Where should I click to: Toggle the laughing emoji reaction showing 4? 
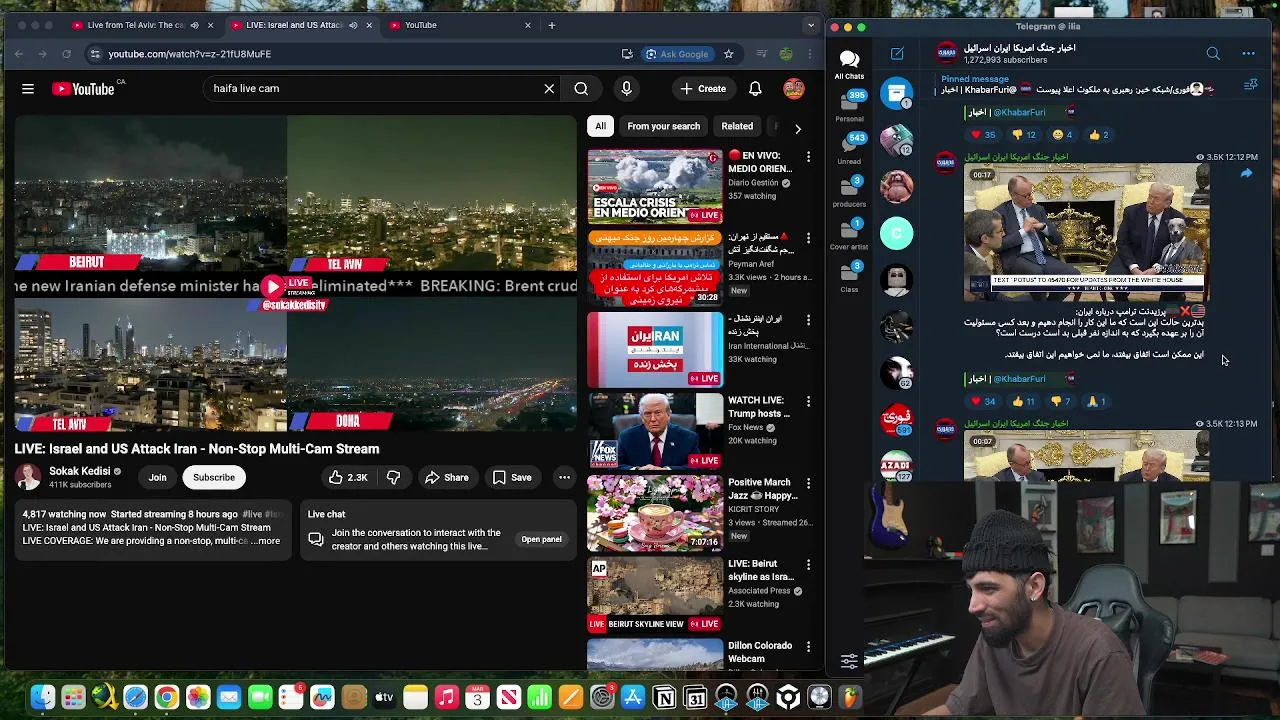(x=1062, y=135)
